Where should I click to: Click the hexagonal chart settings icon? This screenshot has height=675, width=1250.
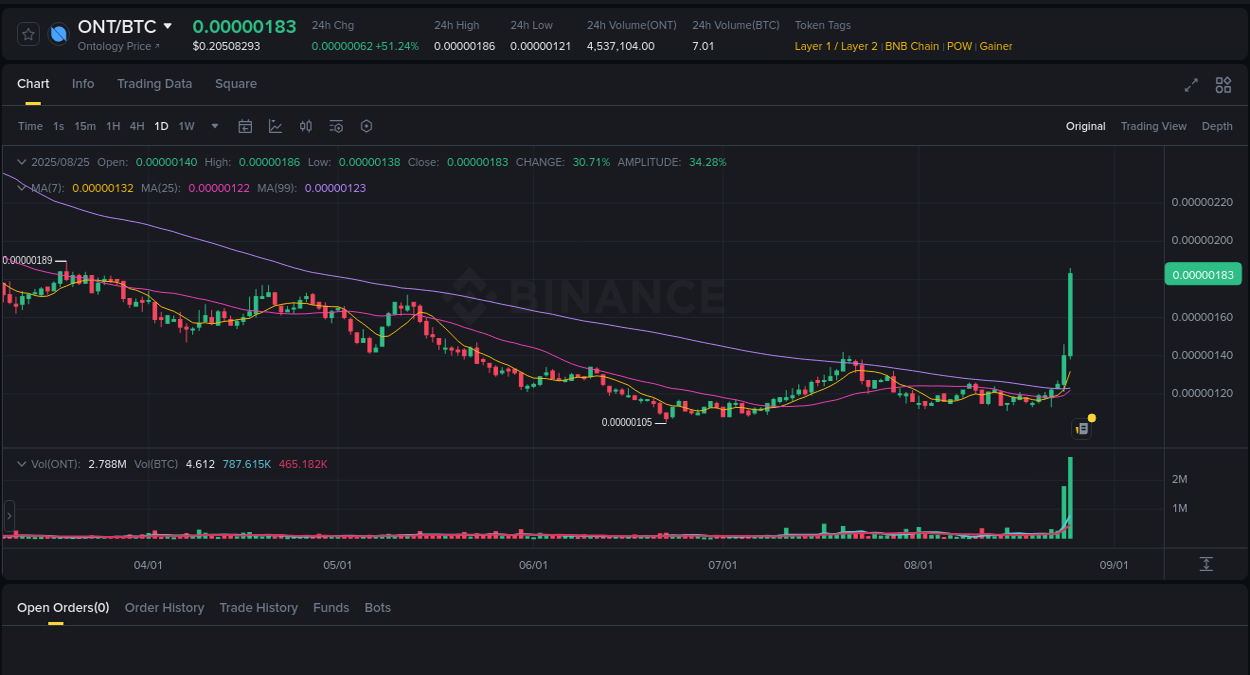(x=366, y=126)
